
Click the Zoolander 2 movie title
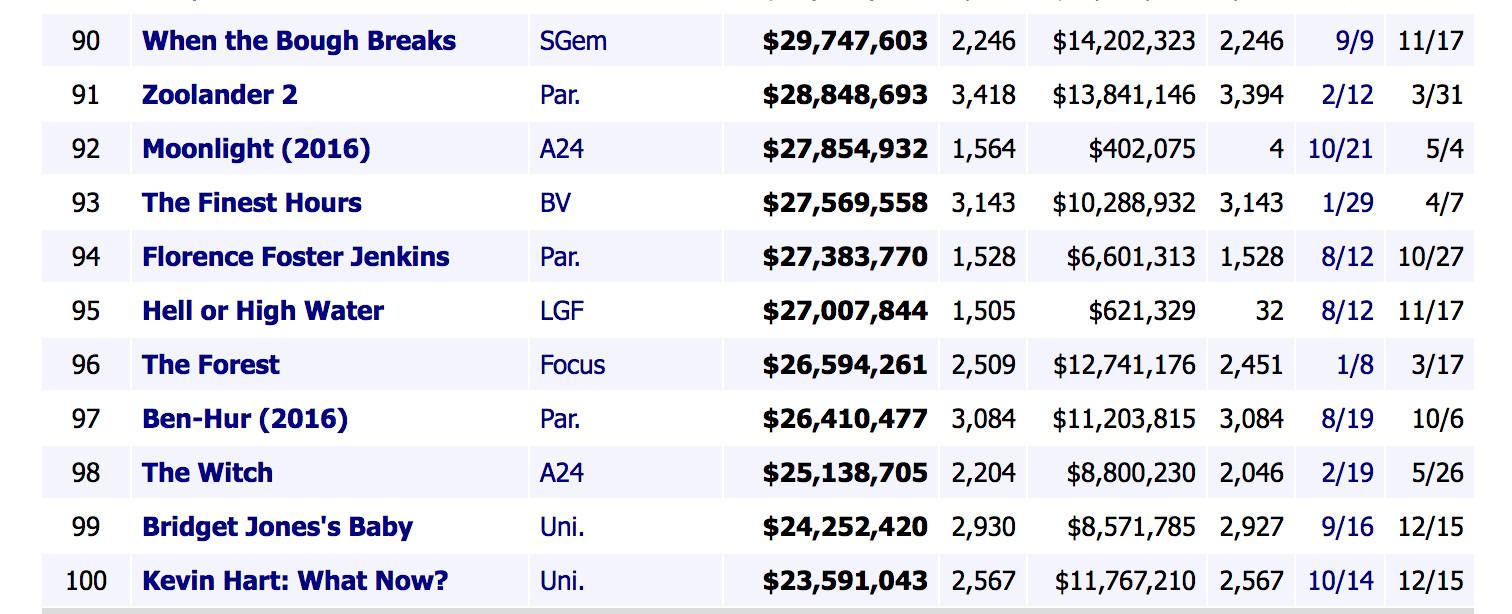click(x=219, y=95)
